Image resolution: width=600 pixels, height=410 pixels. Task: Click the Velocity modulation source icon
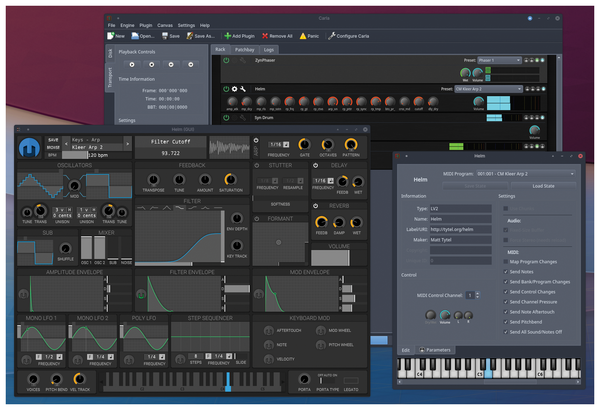269,359
